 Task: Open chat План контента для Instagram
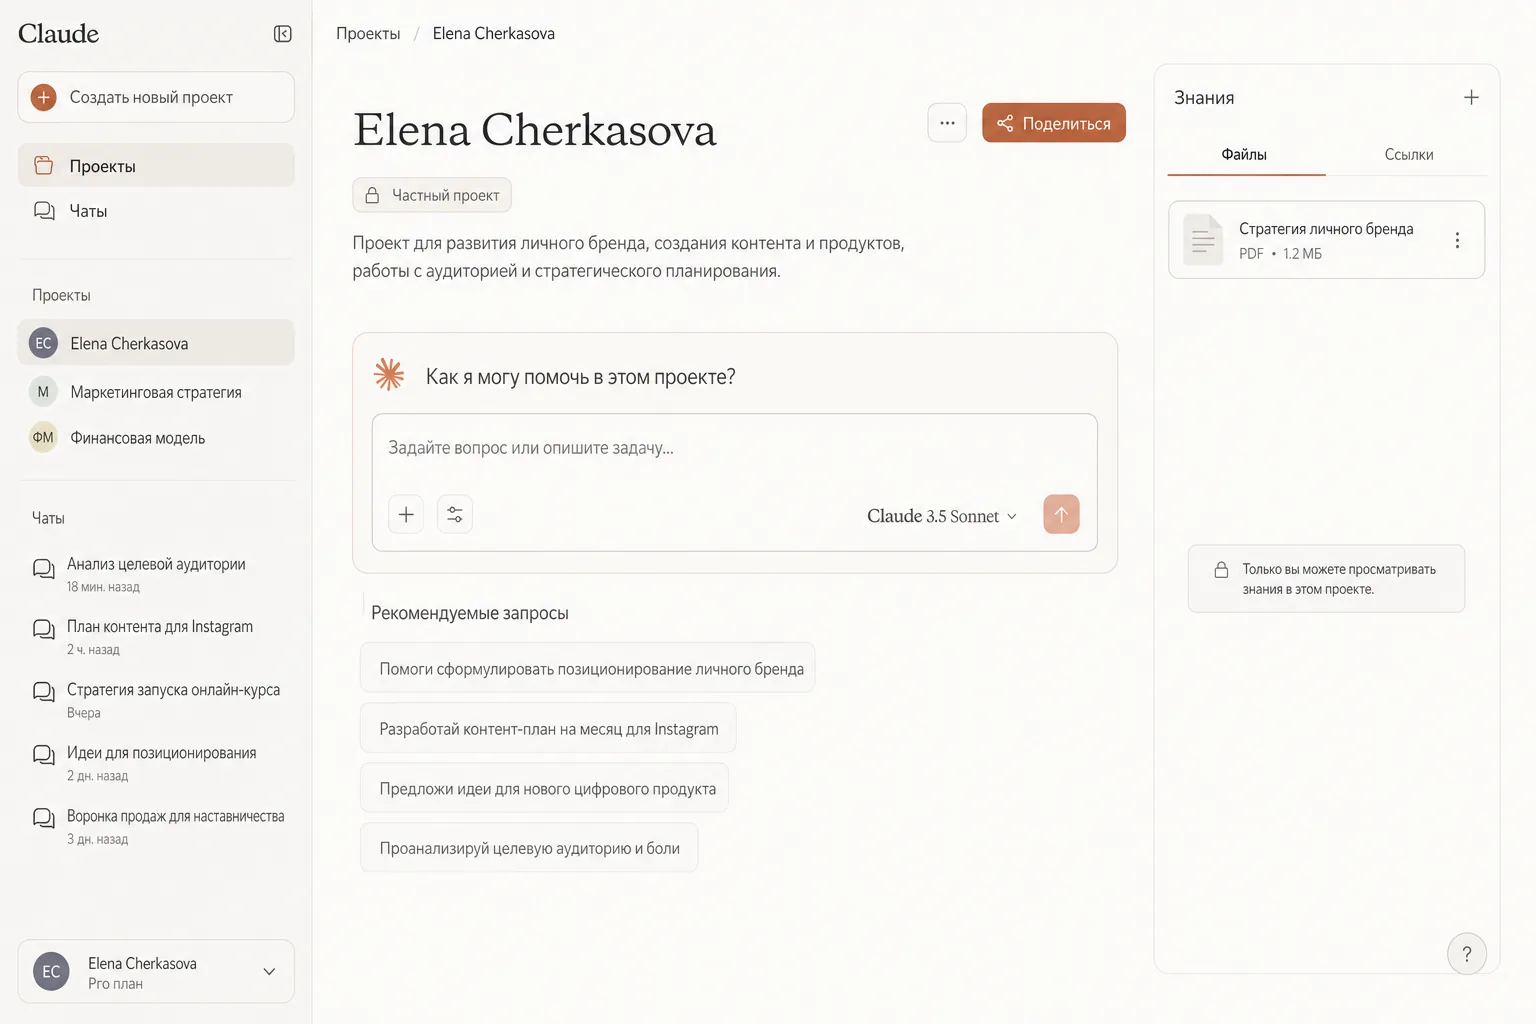point(156,636)
